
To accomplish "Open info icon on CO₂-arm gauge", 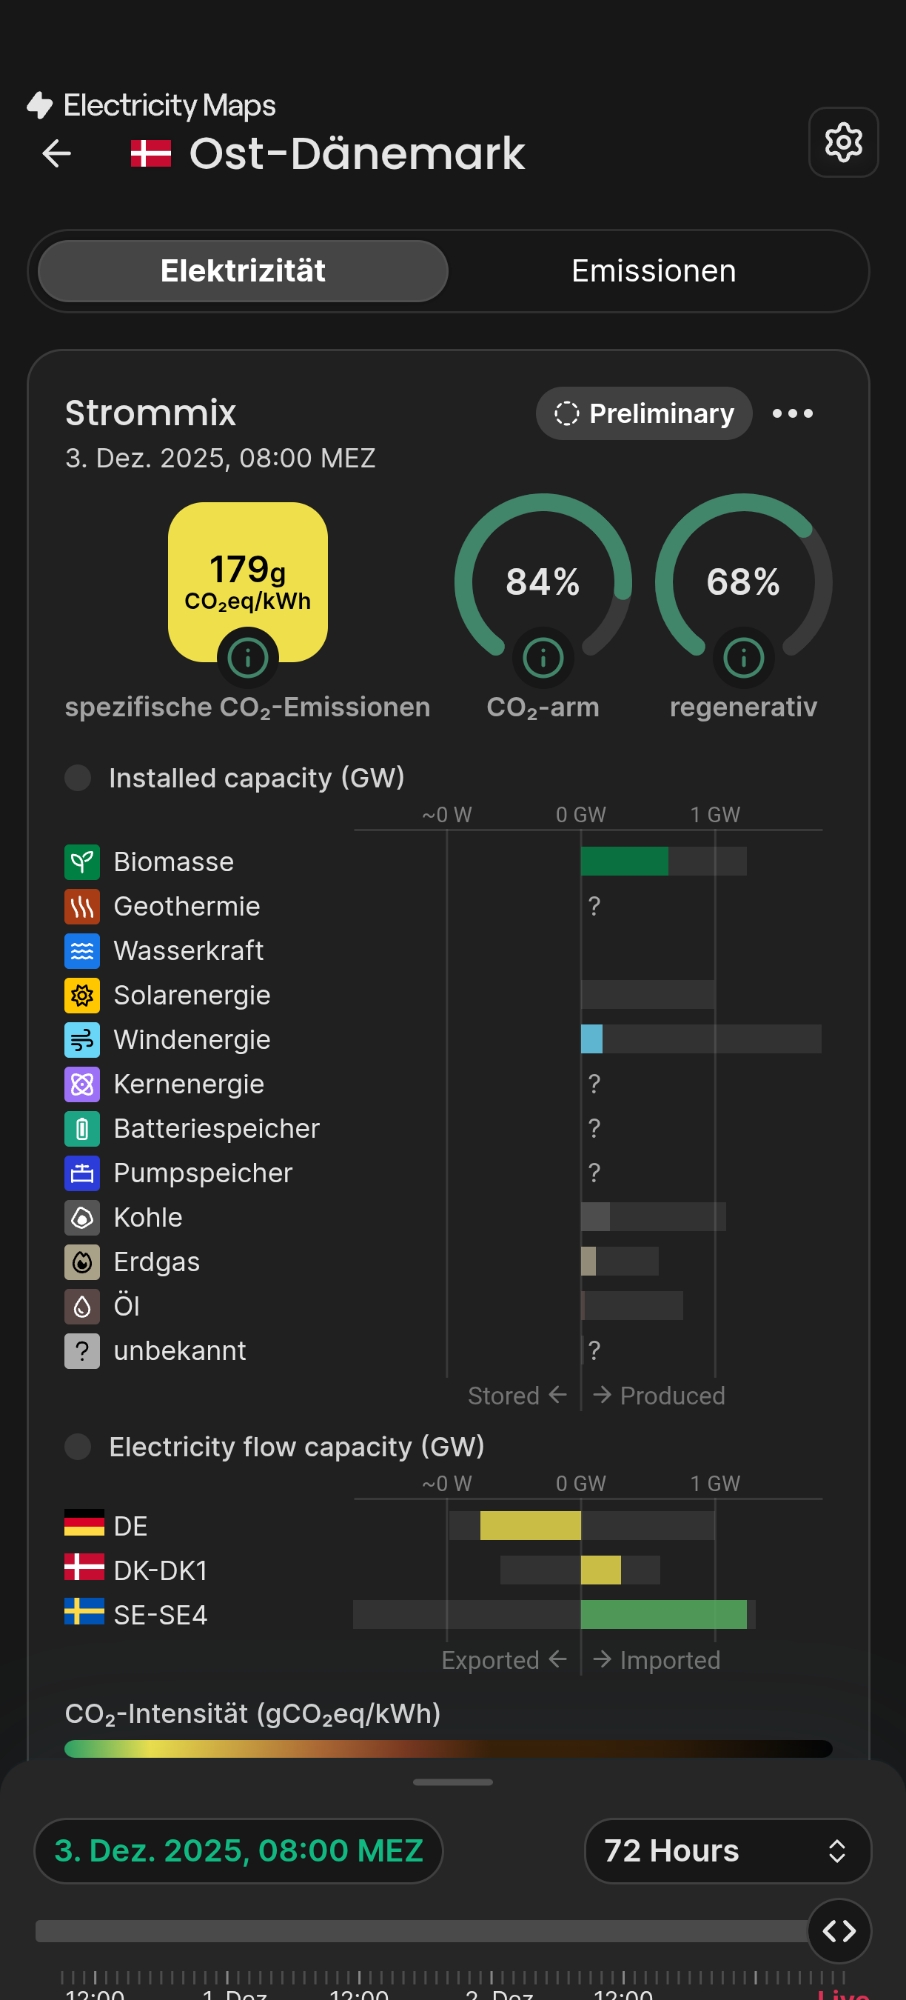I will pyautogui.click(x=543, y=657).
